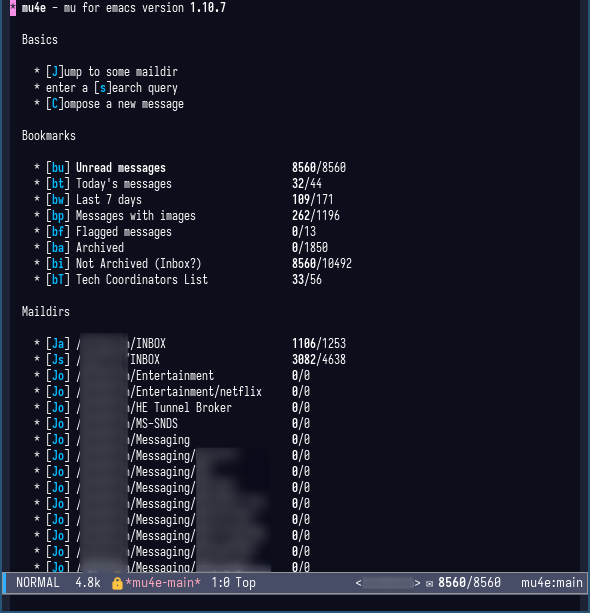
Task: Click the 32/44 count for Today's messages
Action: click(x=307, y=184)
